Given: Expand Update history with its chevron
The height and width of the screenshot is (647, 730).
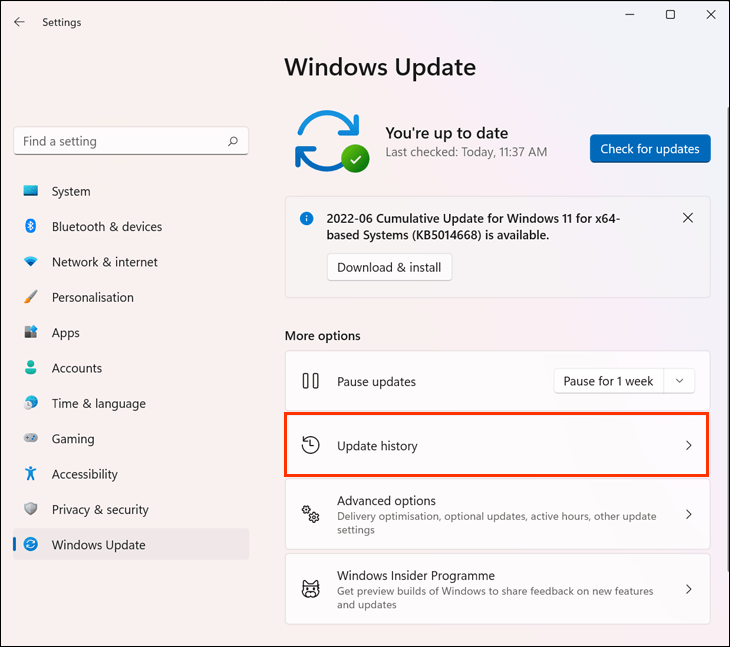Looking at the screenshot, I should coord(689,445).
